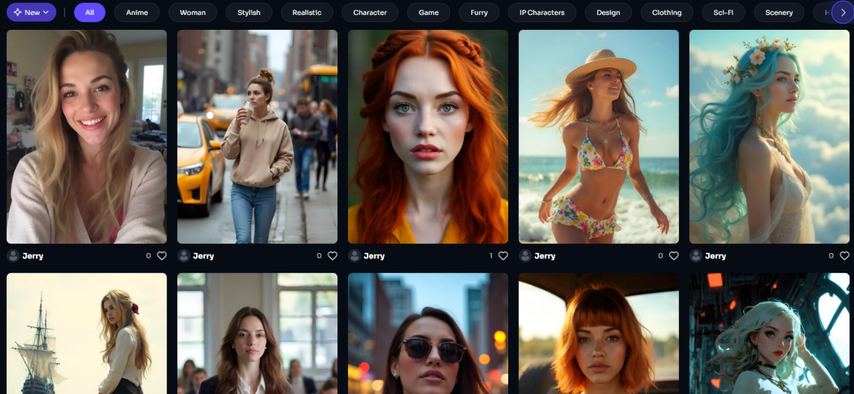Filter gallery by Scenery
The width and height of the screenshot is (854, 394).
(779, 12)
